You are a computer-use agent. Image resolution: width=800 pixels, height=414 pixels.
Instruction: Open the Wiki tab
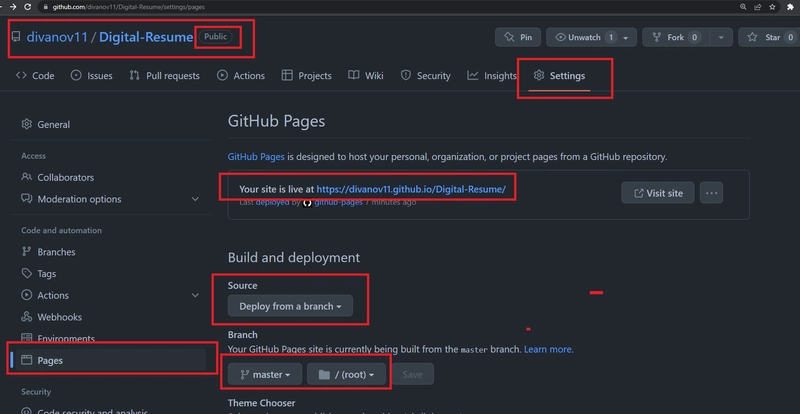366,76
